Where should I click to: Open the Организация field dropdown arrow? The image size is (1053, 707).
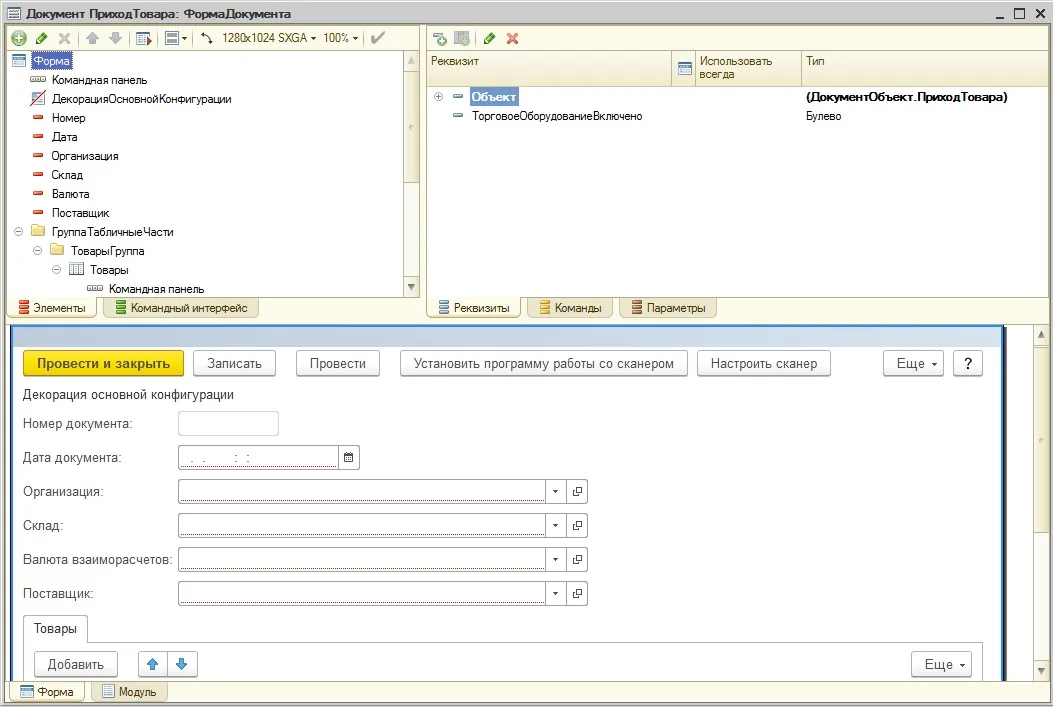[555, 491]
